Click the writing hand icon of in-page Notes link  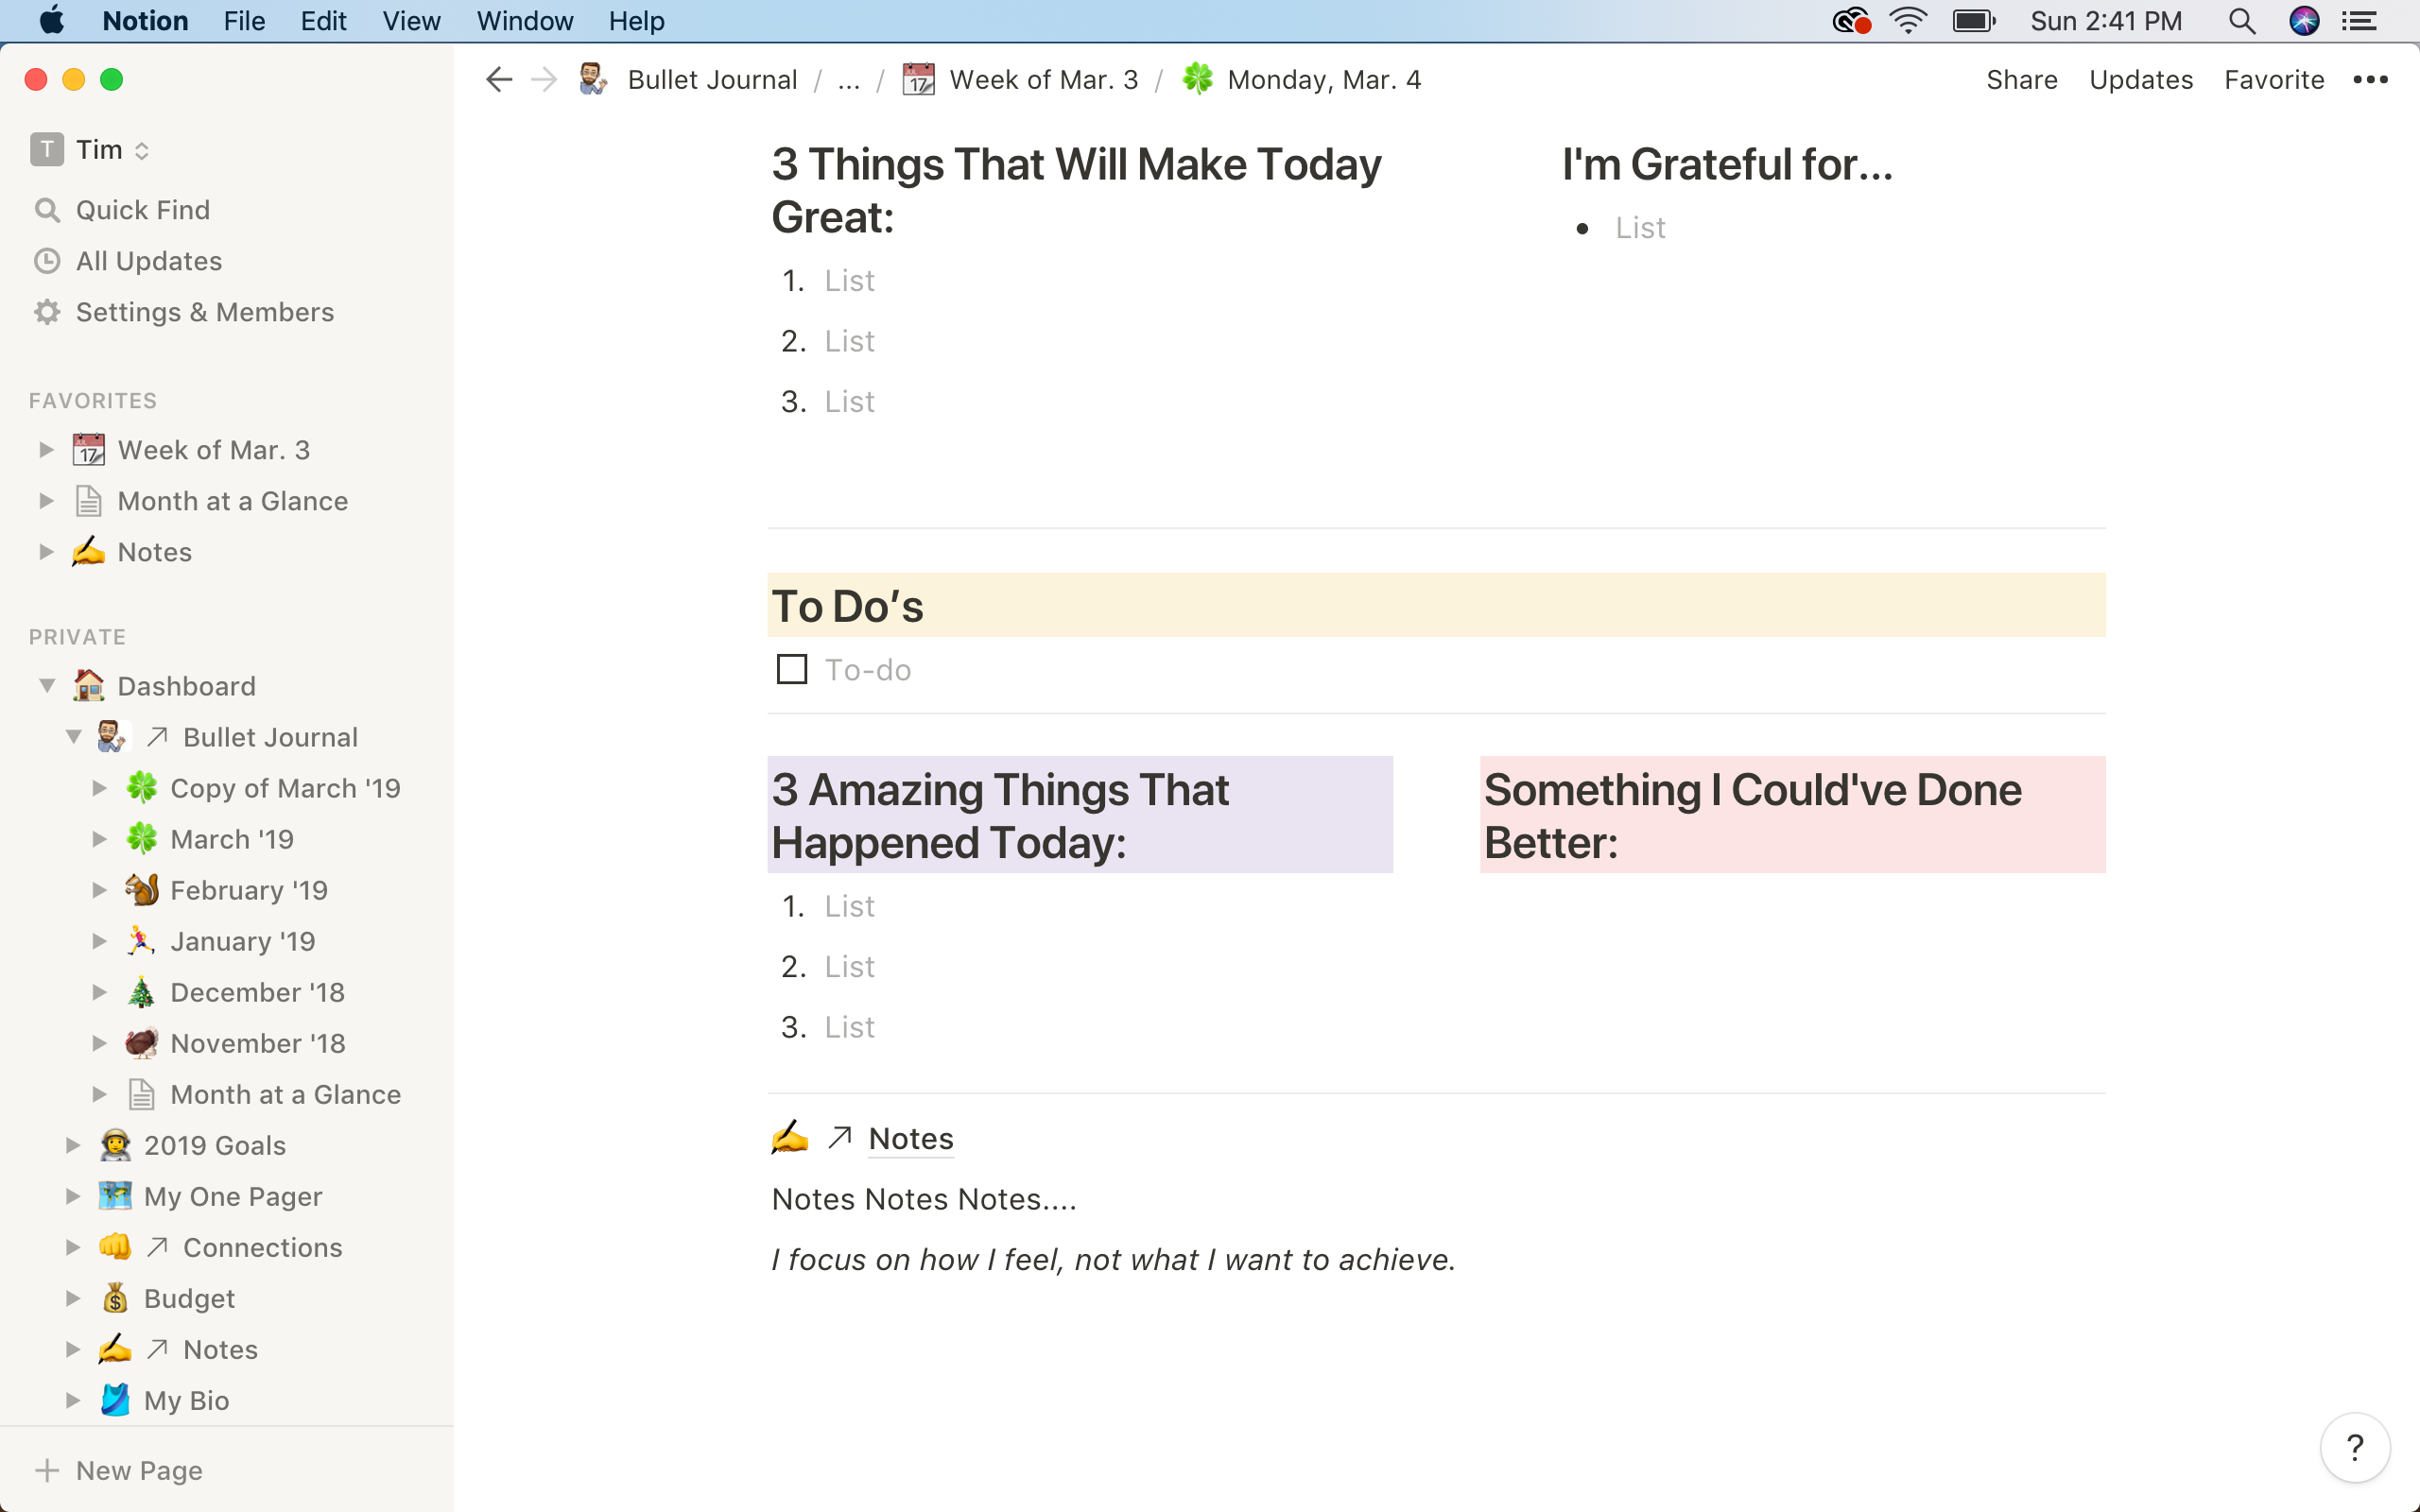click(790, 1138)
